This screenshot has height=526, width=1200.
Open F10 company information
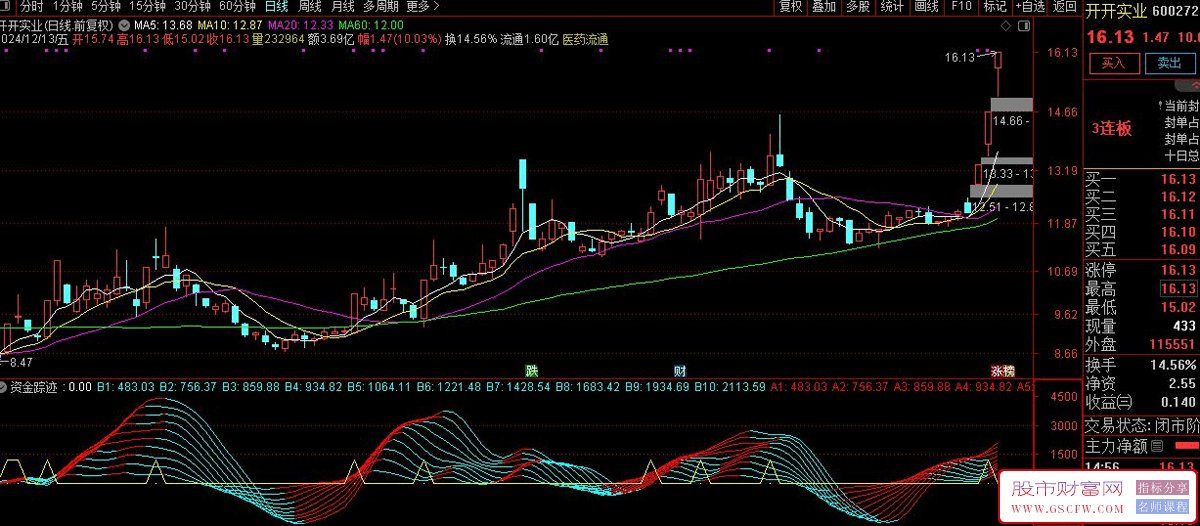pyautogui.click(x=961, y=7)
